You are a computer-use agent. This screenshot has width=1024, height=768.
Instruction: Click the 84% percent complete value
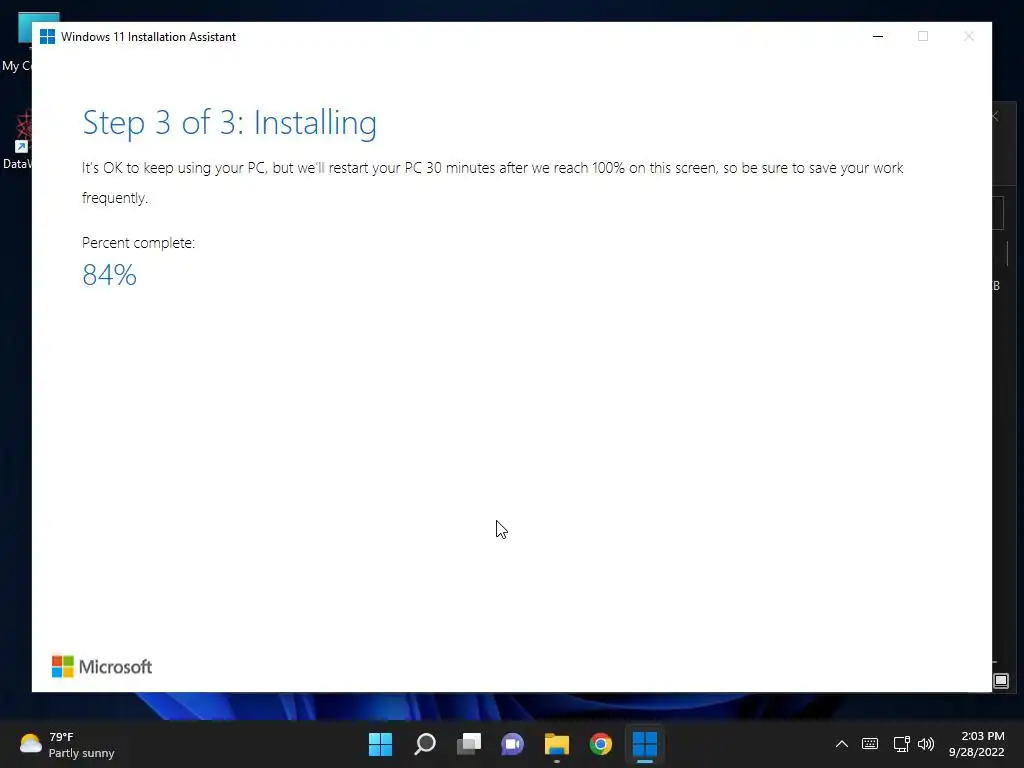[x=110, y=275]
